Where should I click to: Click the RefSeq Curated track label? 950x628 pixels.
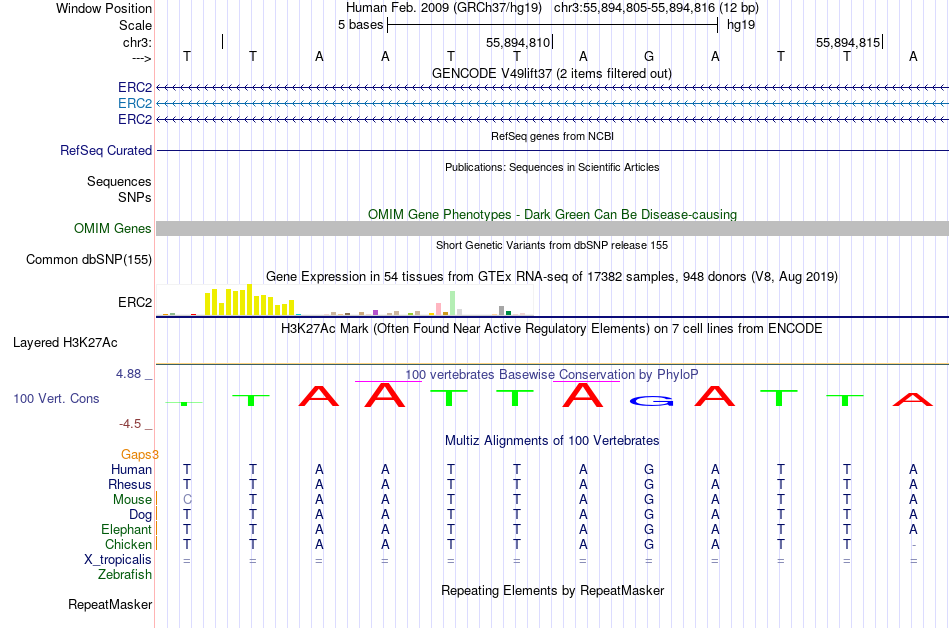106,150
